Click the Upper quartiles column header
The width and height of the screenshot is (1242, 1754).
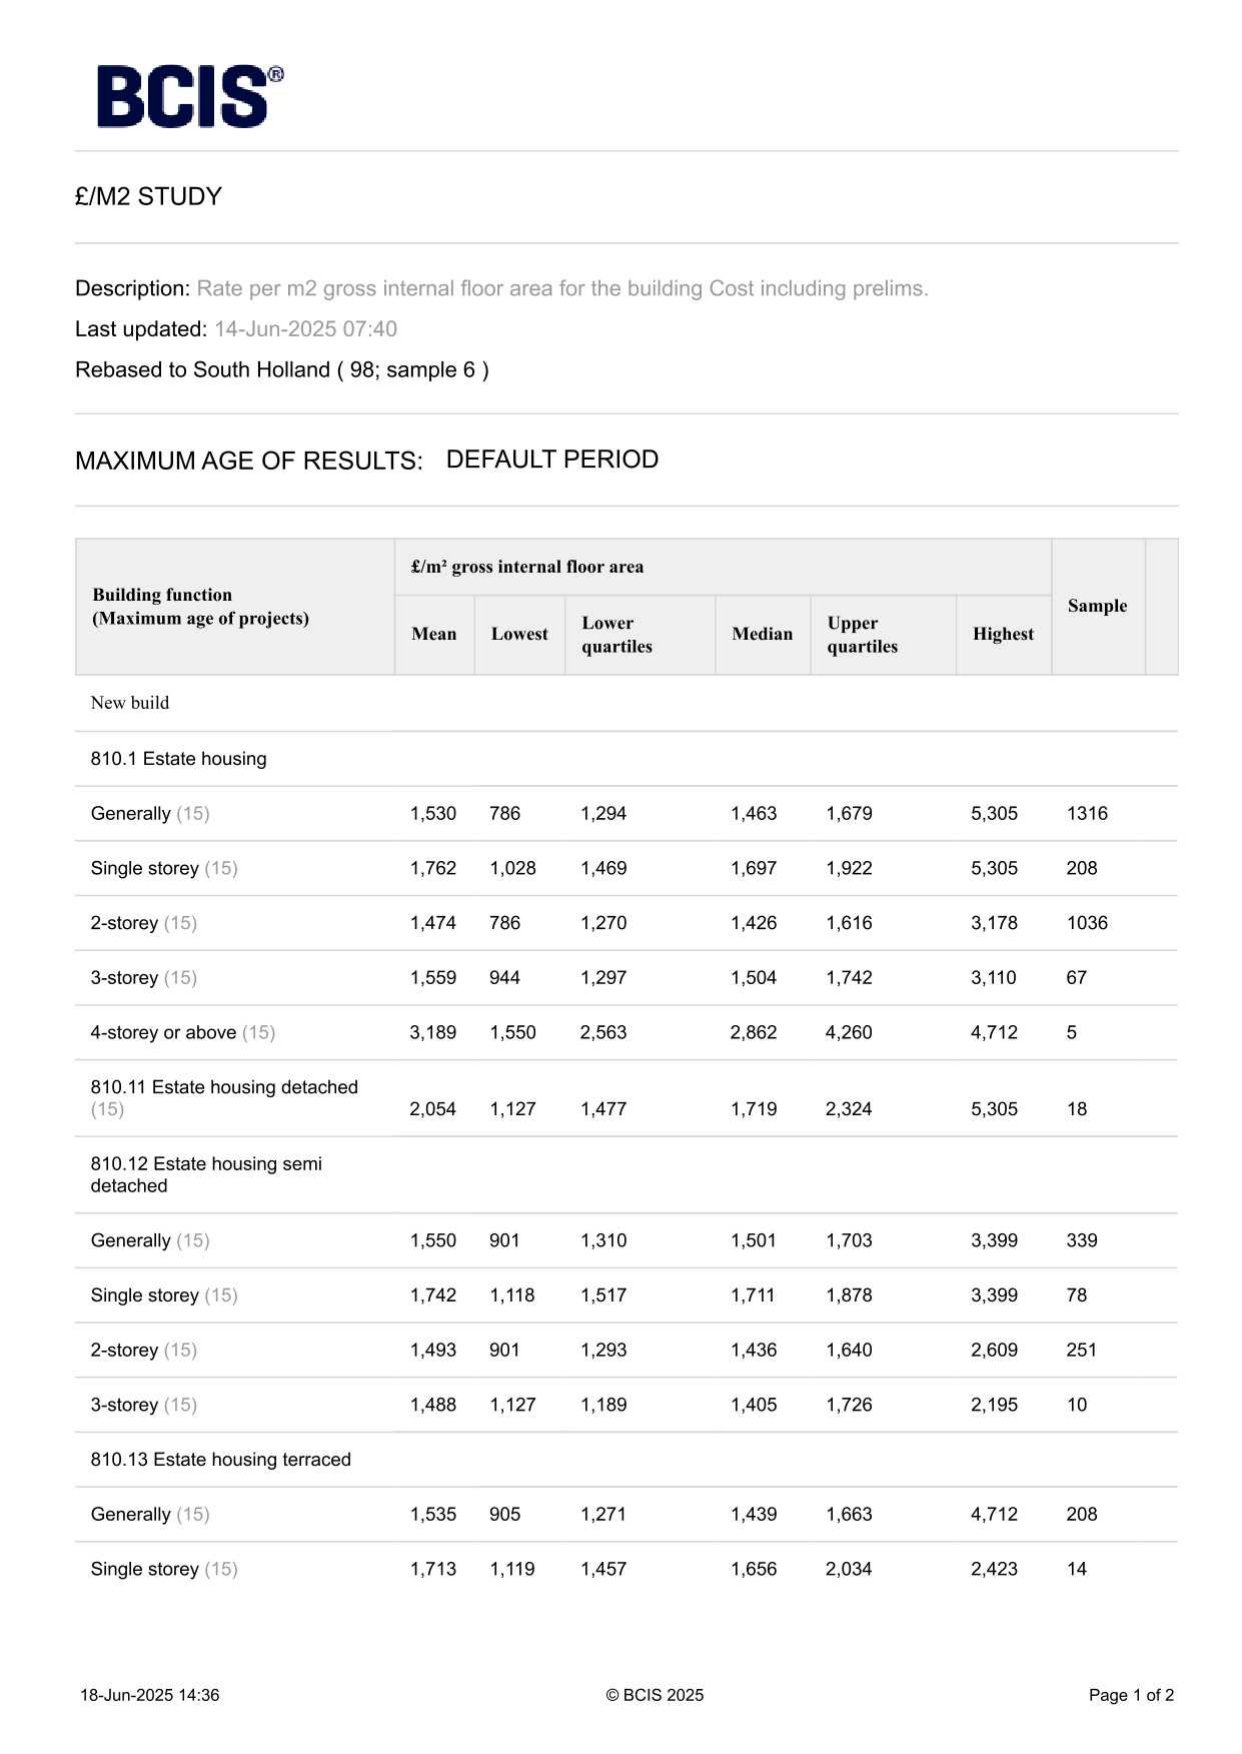point(862,634)
